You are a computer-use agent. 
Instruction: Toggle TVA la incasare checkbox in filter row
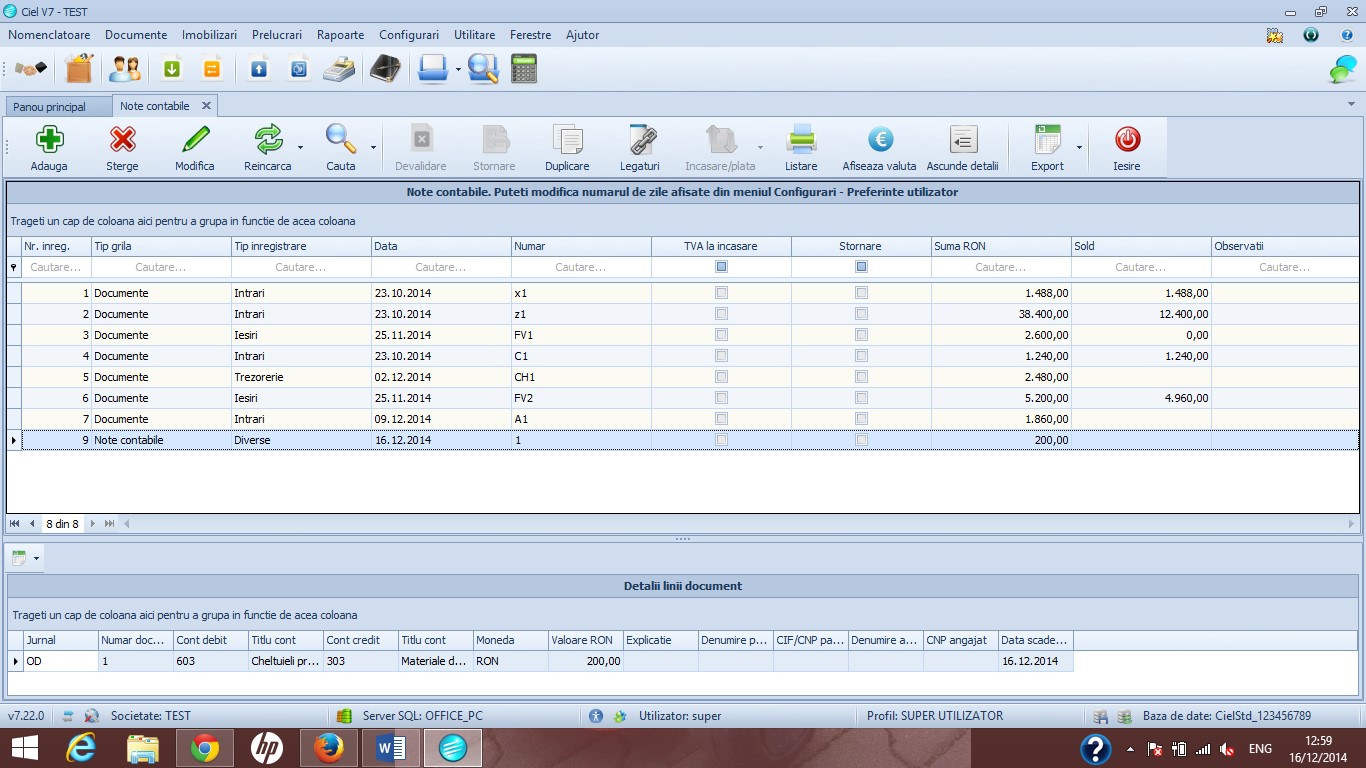point(721,267)
